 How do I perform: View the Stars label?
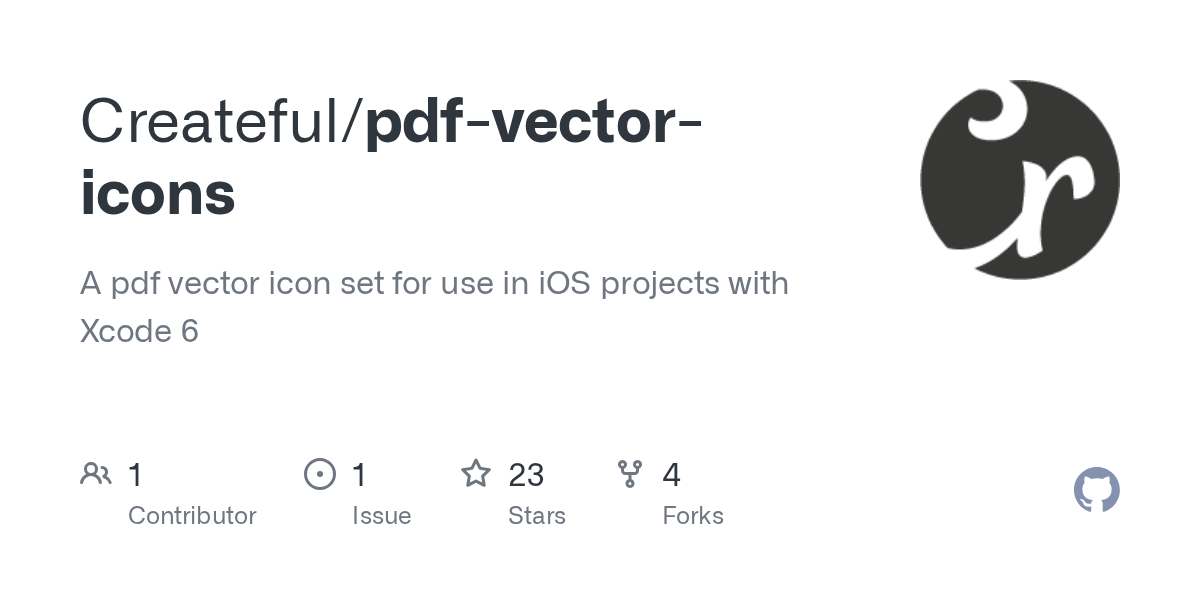[x=537, y=516]
